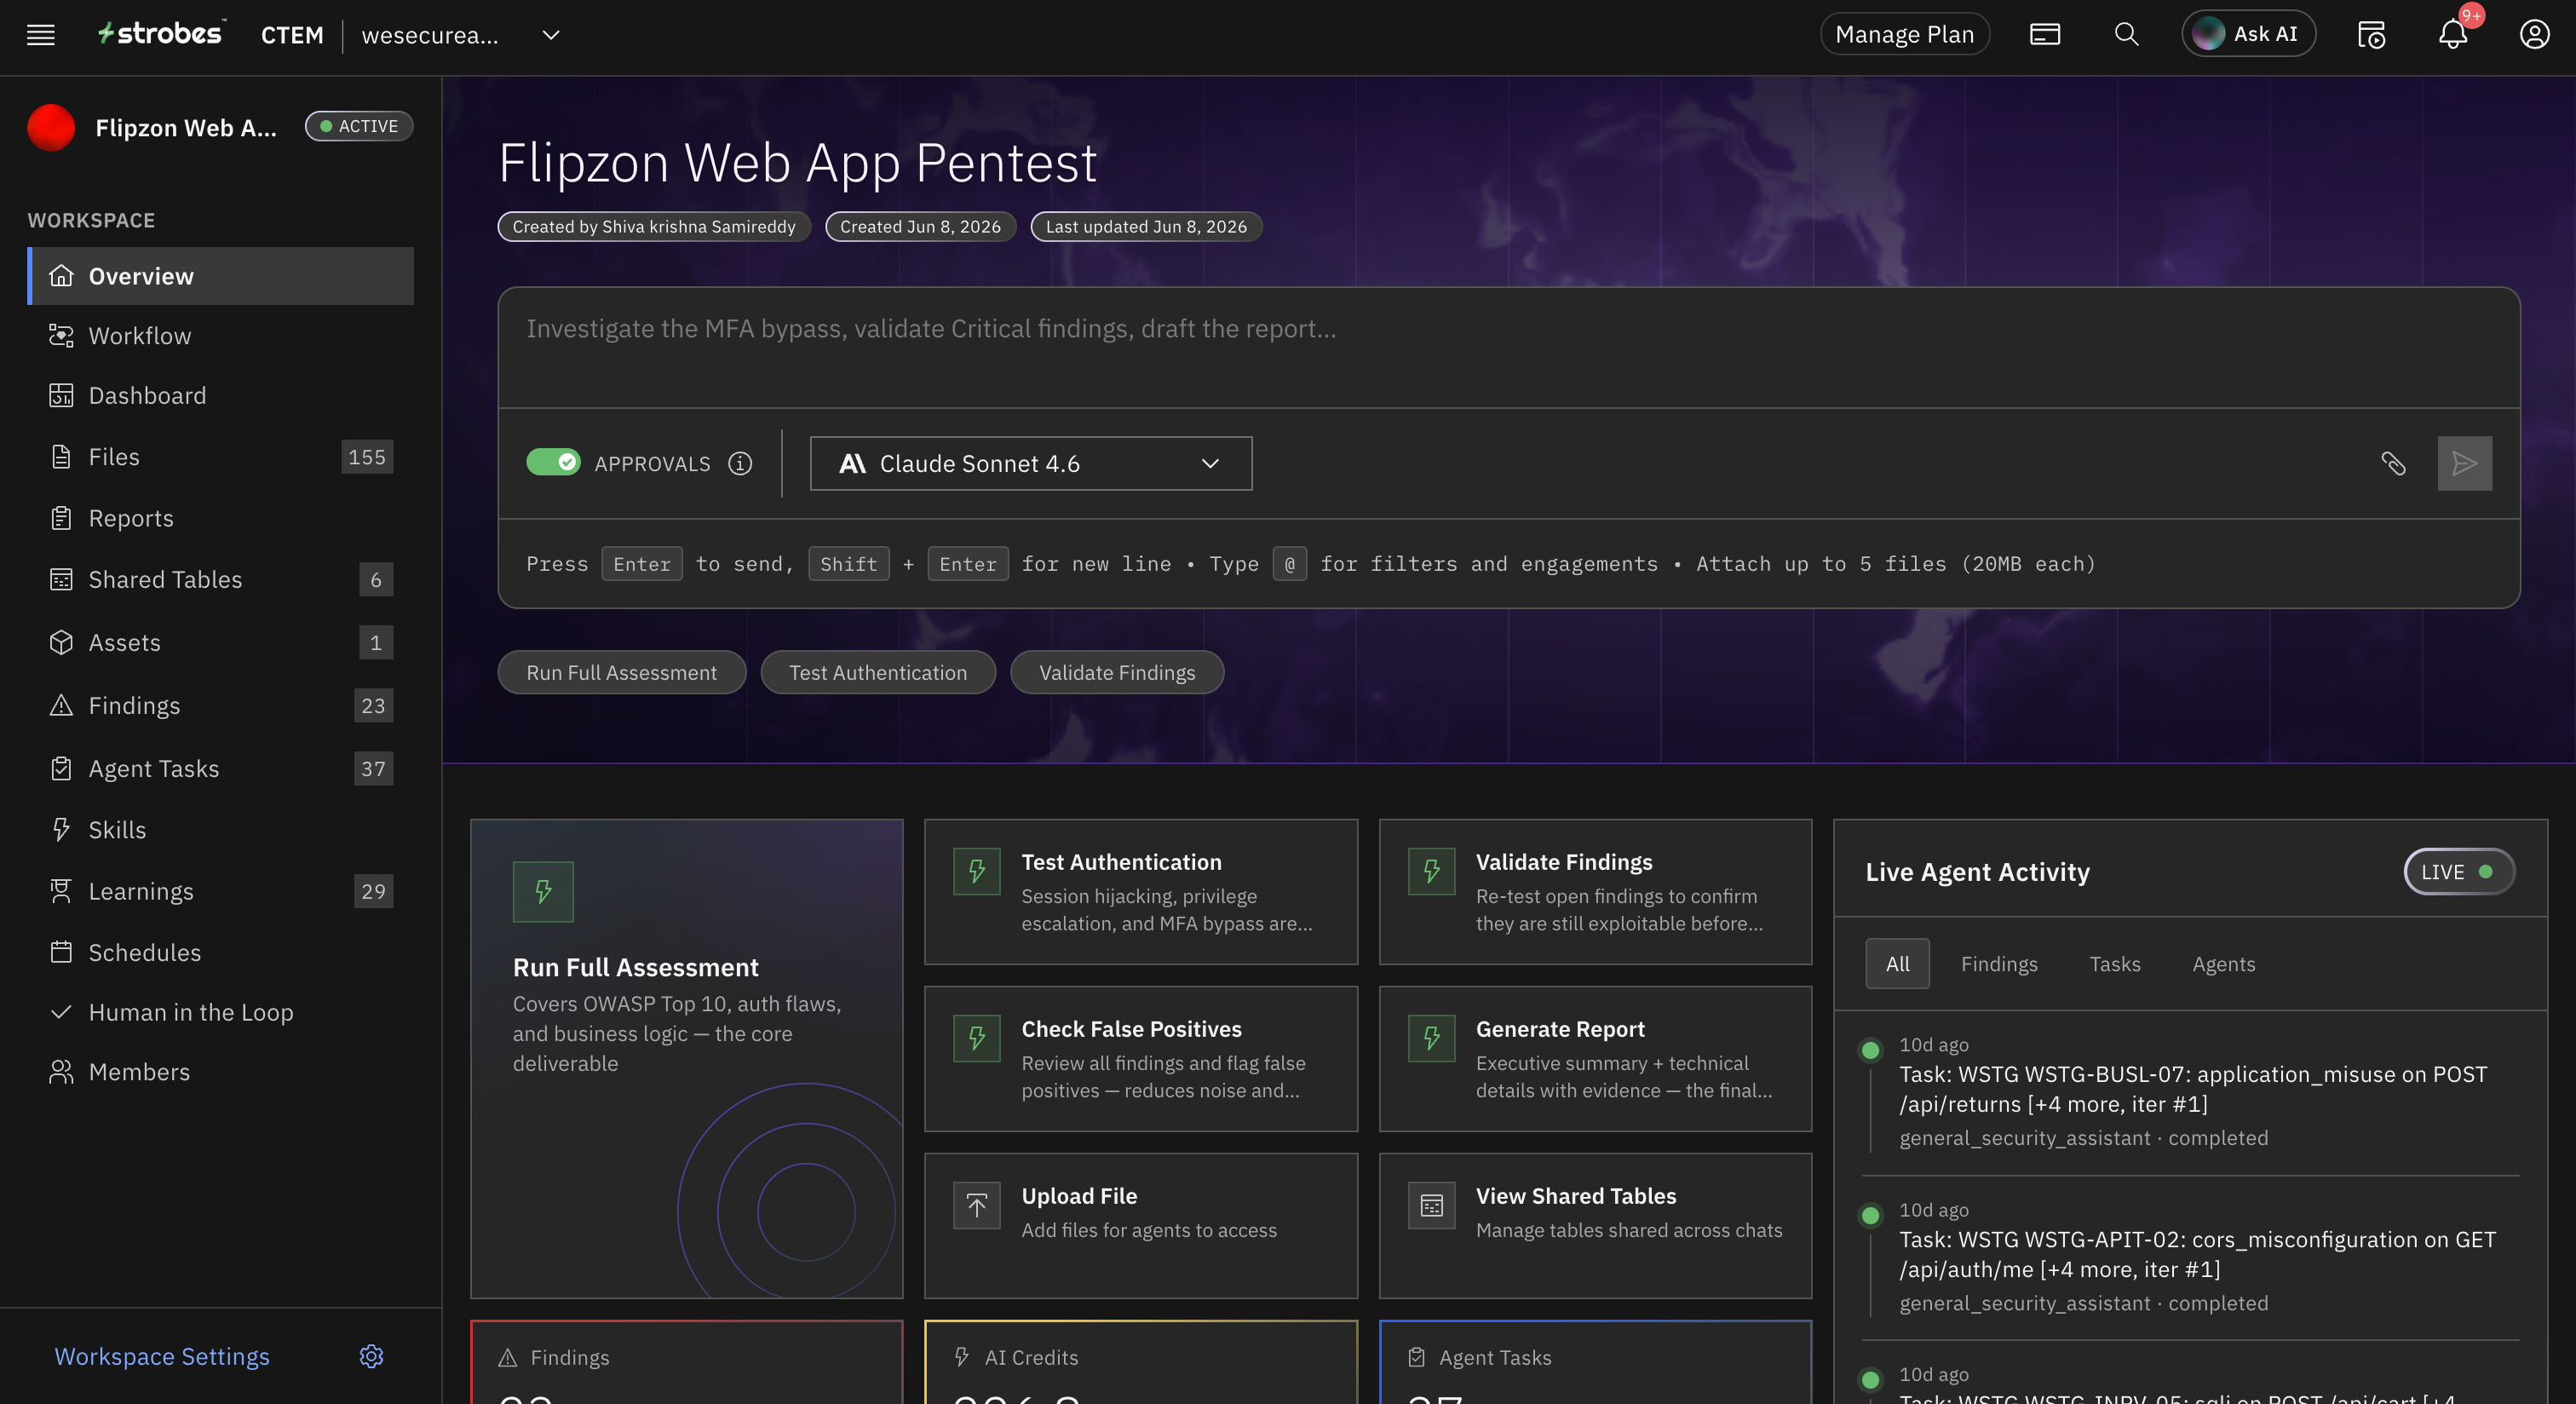Click the Created by Shiva krishna Samireddy tag
This screenshot has height=1404, width=2576.
click(x=654, y=227)
